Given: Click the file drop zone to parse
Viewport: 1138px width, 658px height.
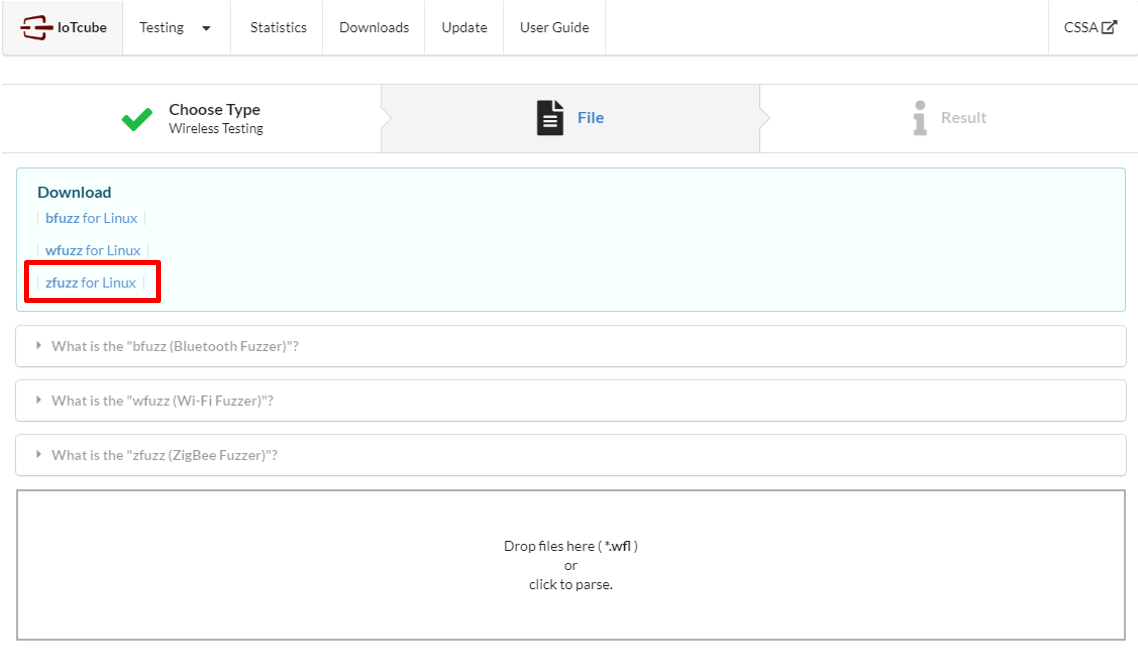Looking at the screenshot, I should (x=570, y=565).
